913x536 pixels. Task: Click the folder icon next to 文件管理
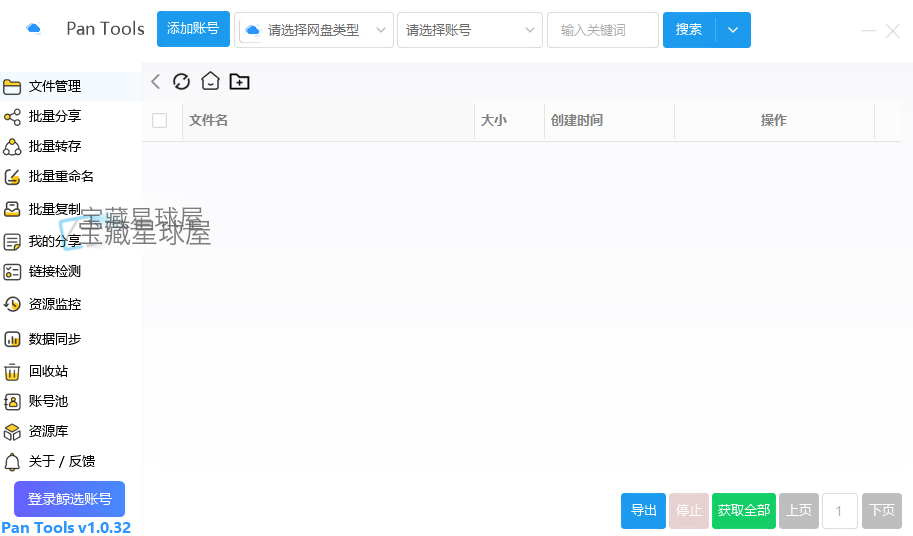click(x=12, y=87)
